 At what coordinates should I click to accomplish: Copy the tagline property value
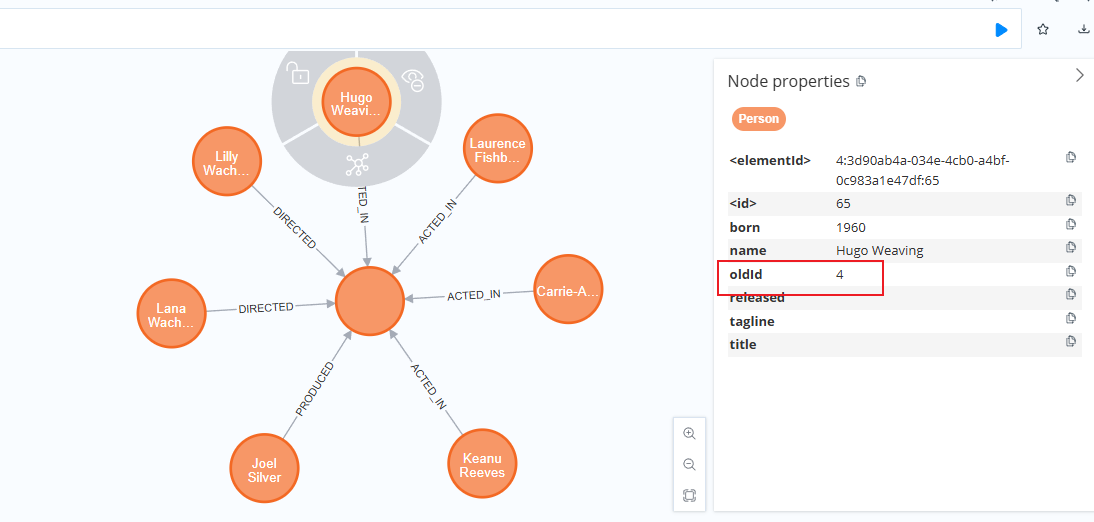pos(1071,318)
